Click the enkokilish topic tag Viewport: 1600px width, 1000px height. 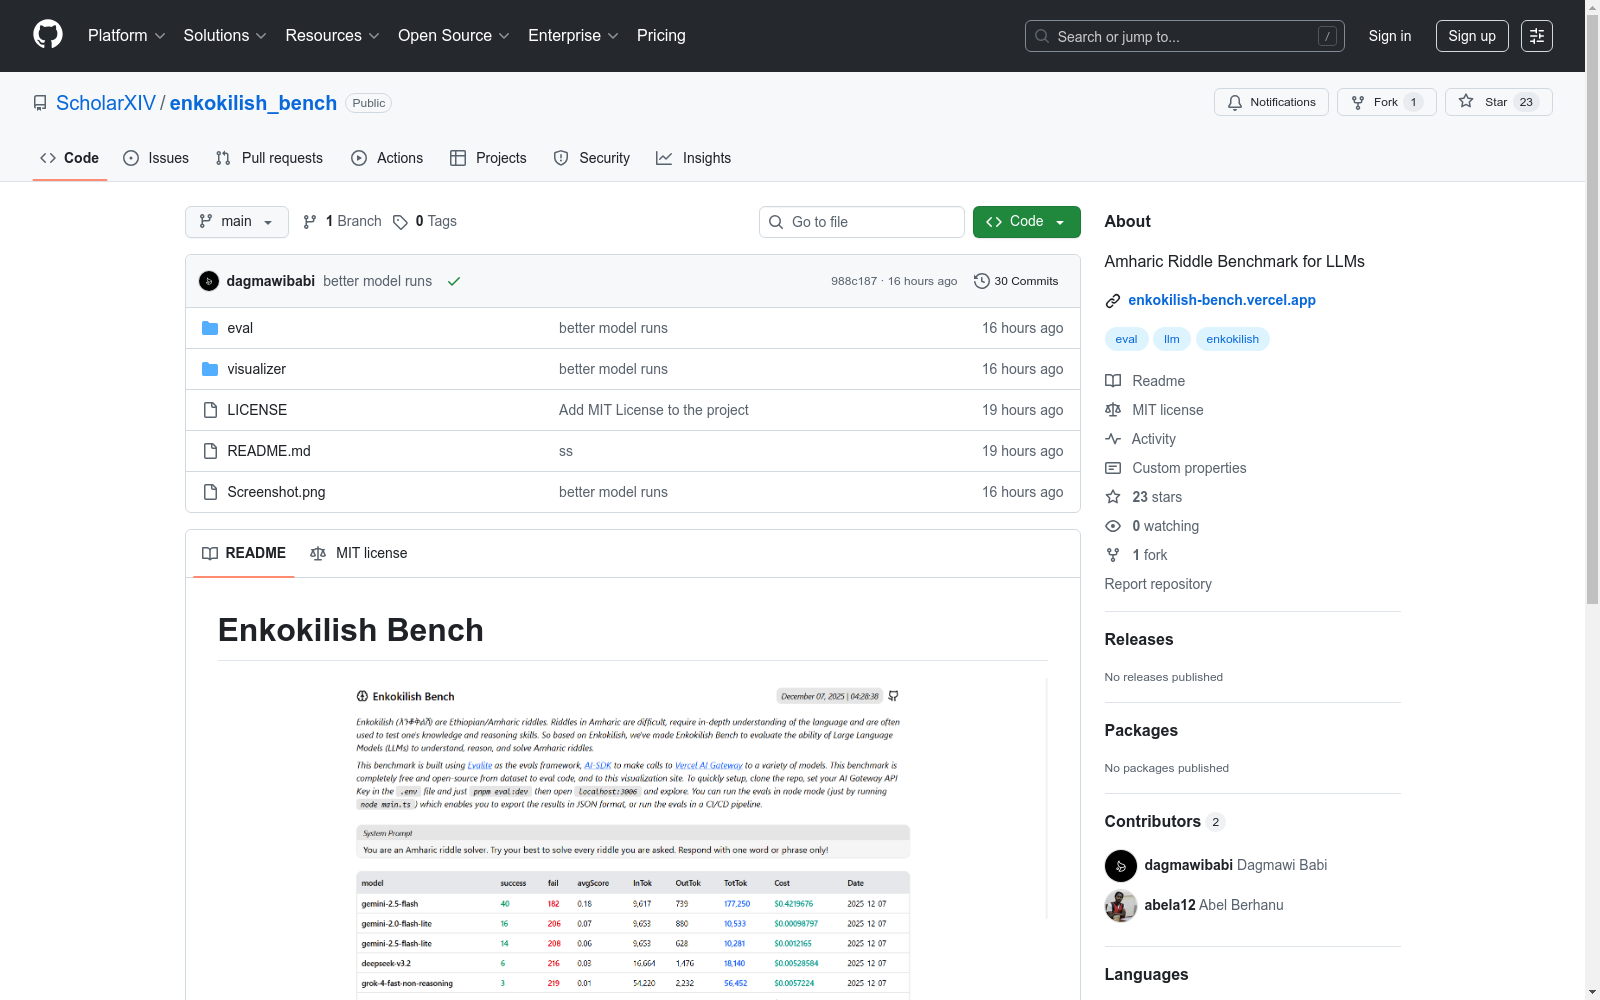click(1233, 339)
